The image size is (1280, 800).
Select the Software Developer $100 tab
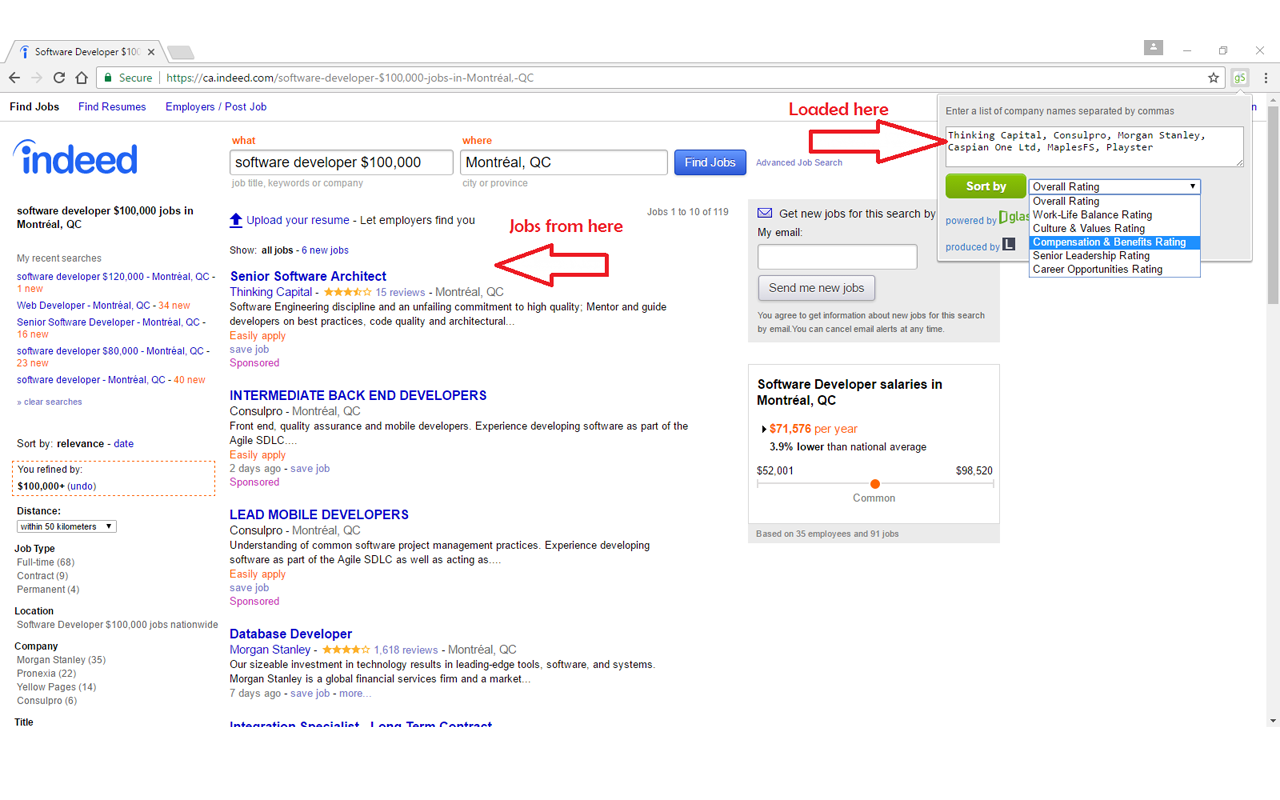(85, 52)
